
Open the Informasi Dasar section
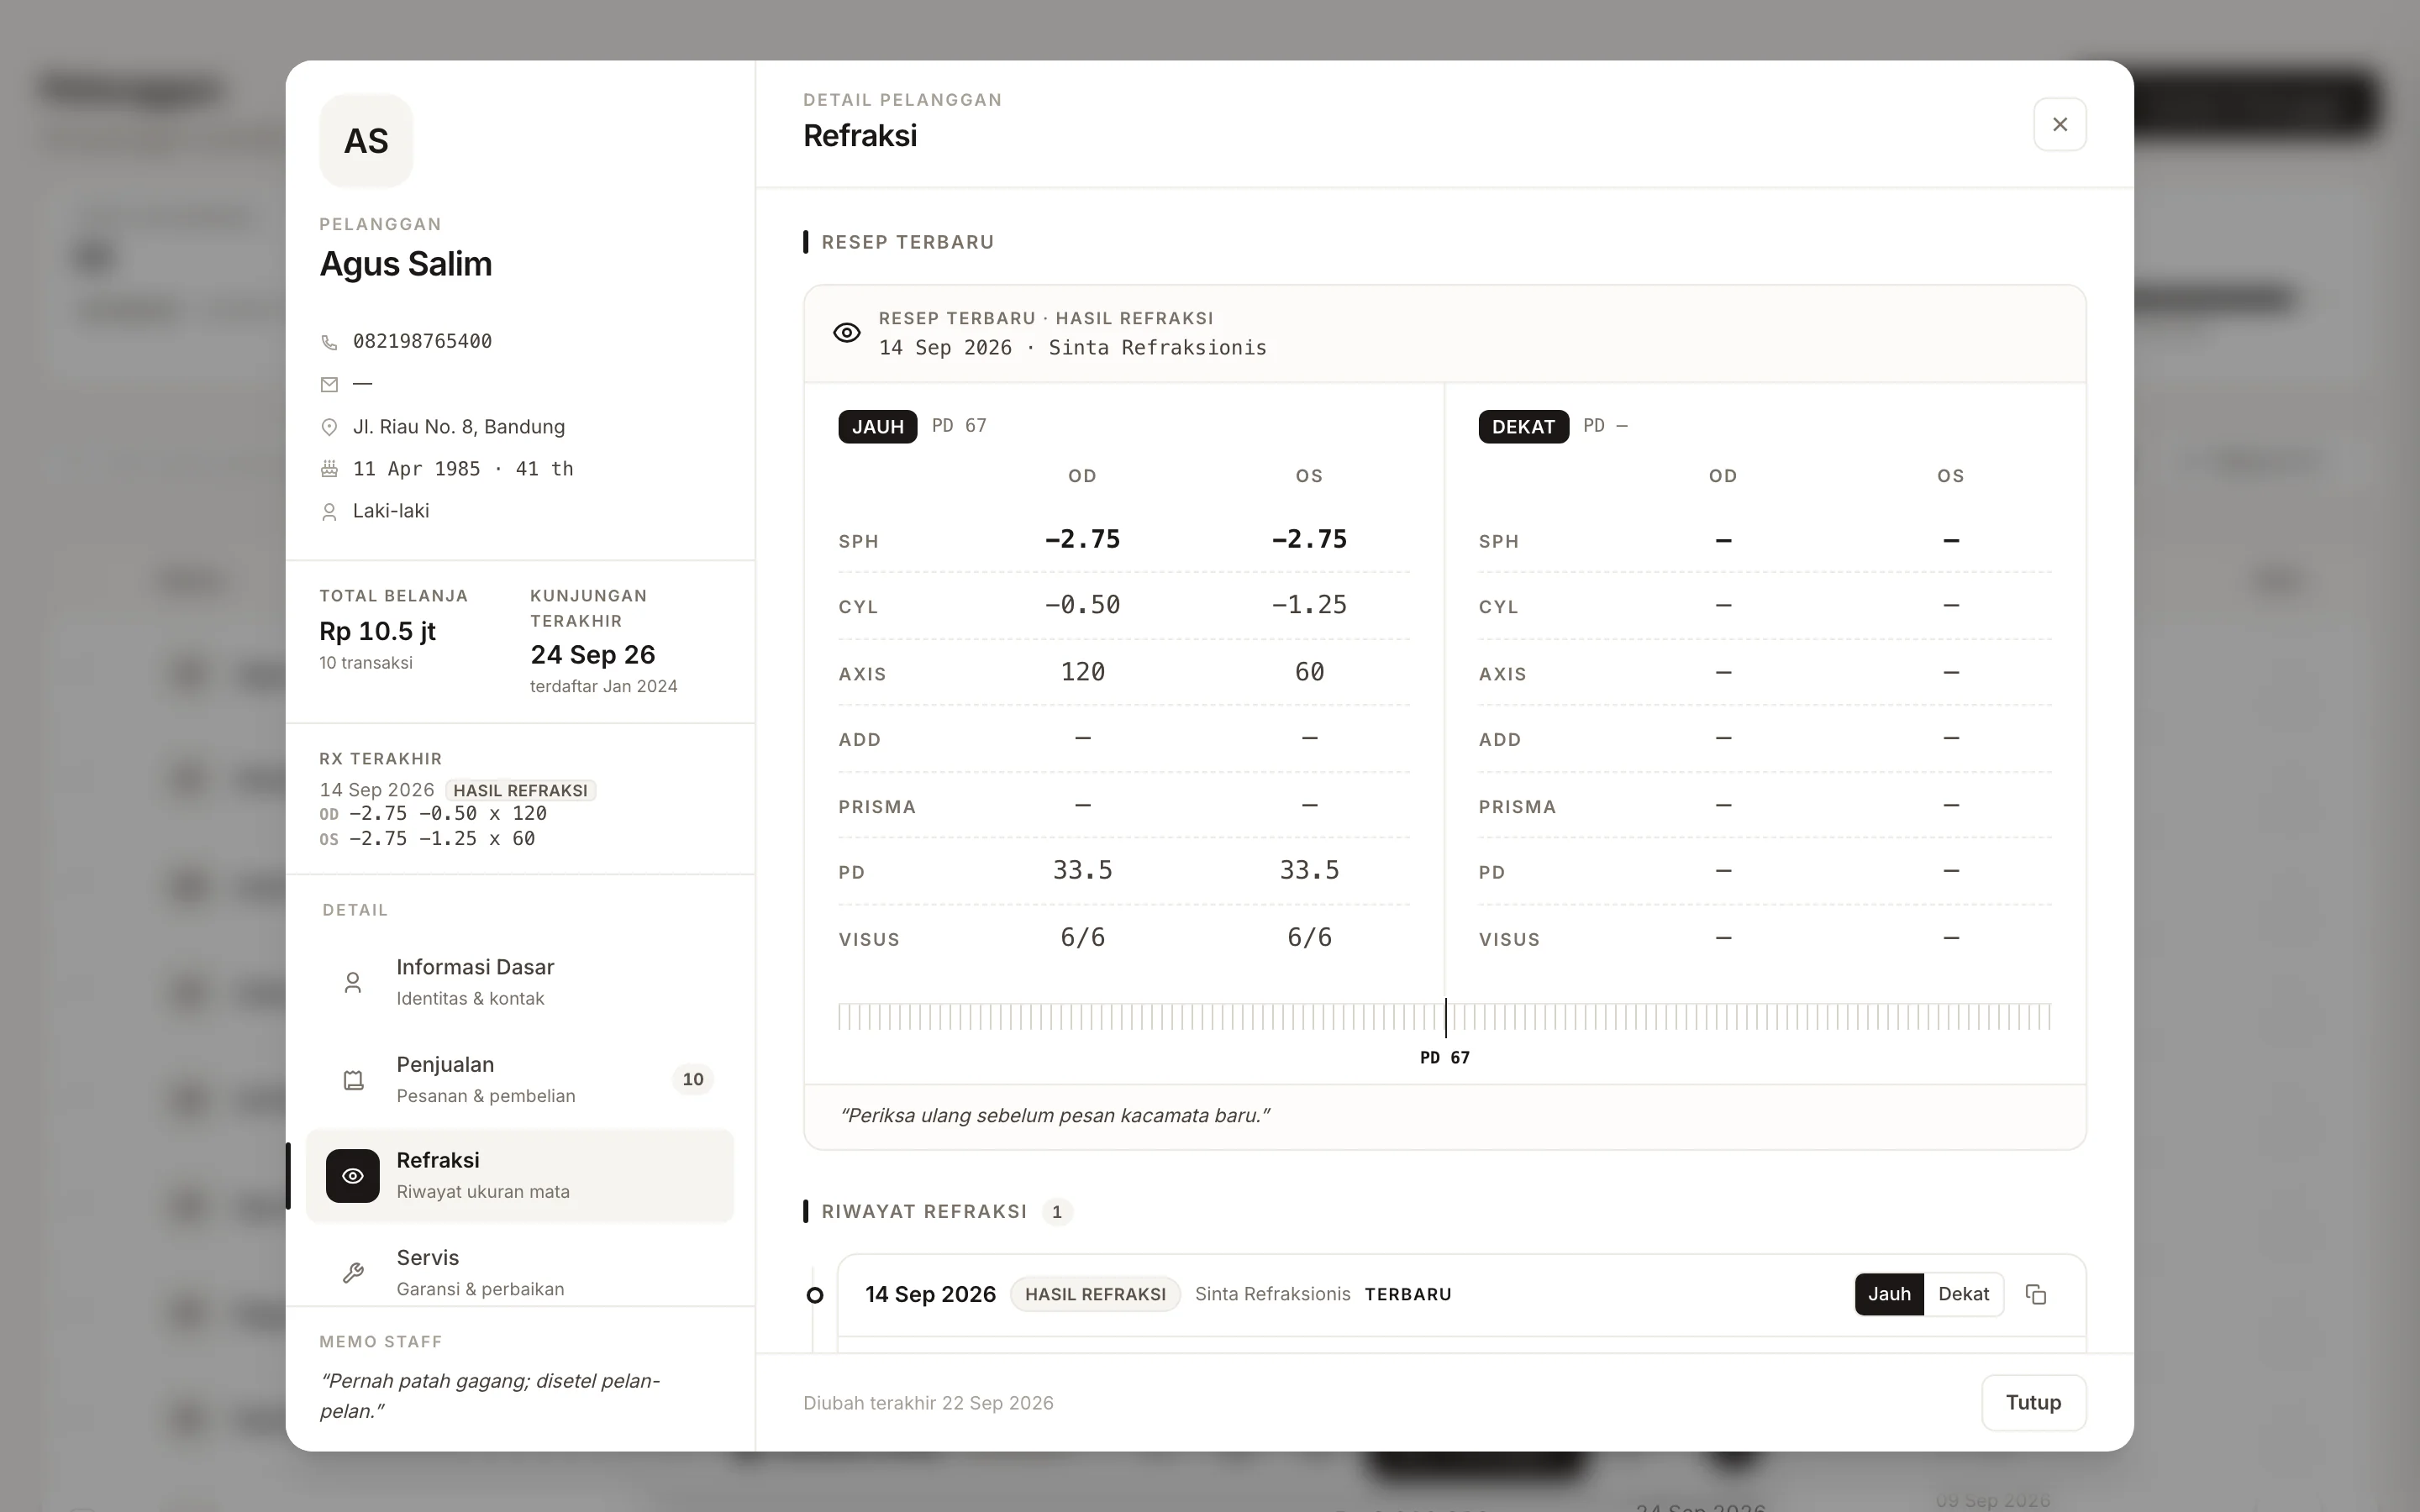pyautogui.click(x=520, y=982)
